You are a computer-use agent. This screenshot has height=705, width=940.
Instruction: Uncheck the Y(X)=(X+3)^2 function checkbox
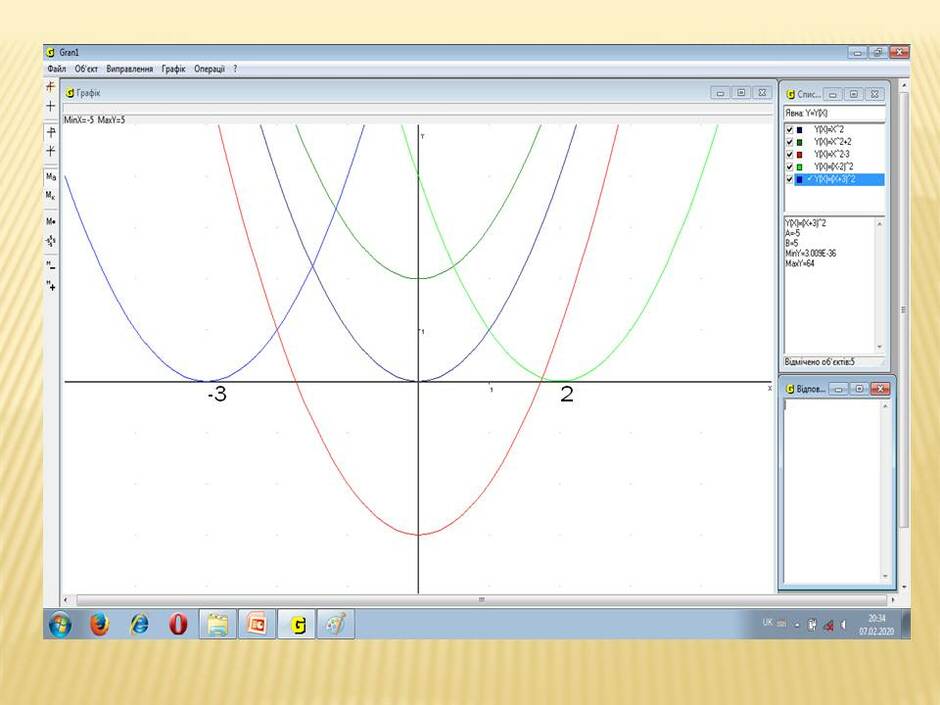(790, 179)
